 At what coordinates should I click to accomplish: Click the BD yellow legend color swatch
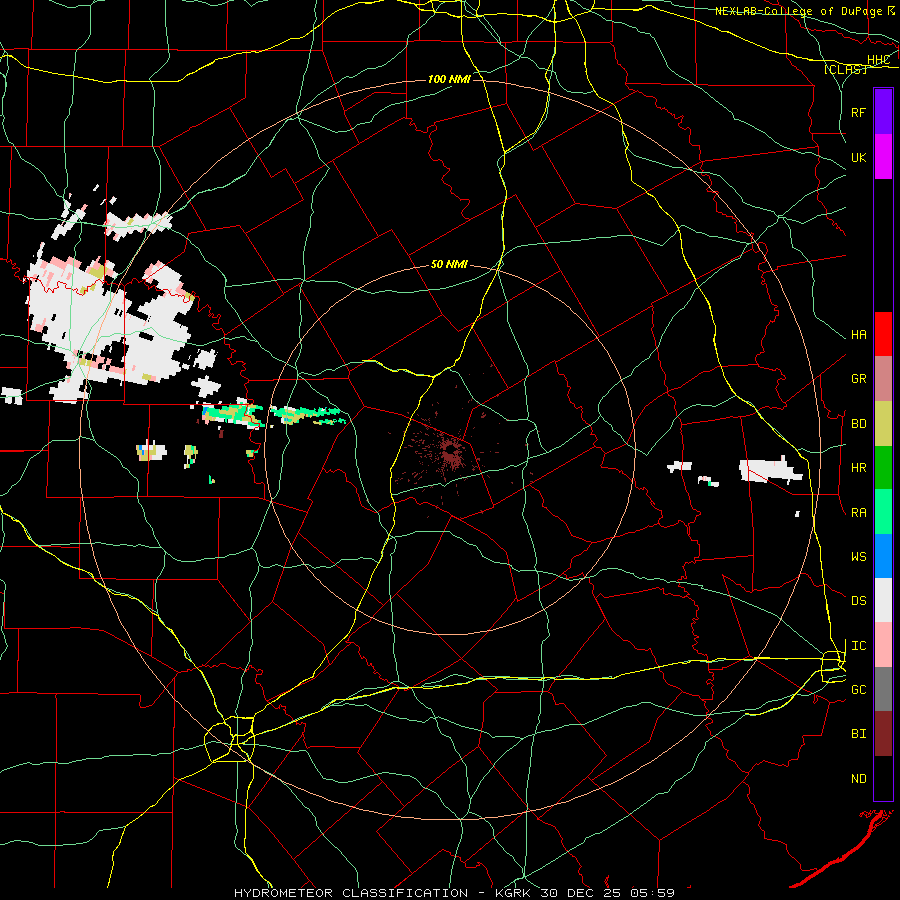(x=883, y=424)
